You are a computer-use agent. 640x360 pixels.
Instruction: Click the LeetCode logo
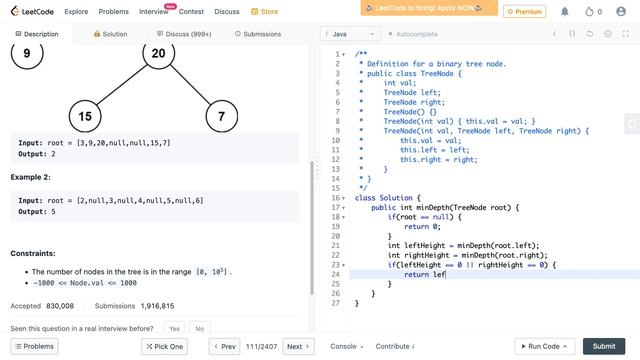pos(32,11)
